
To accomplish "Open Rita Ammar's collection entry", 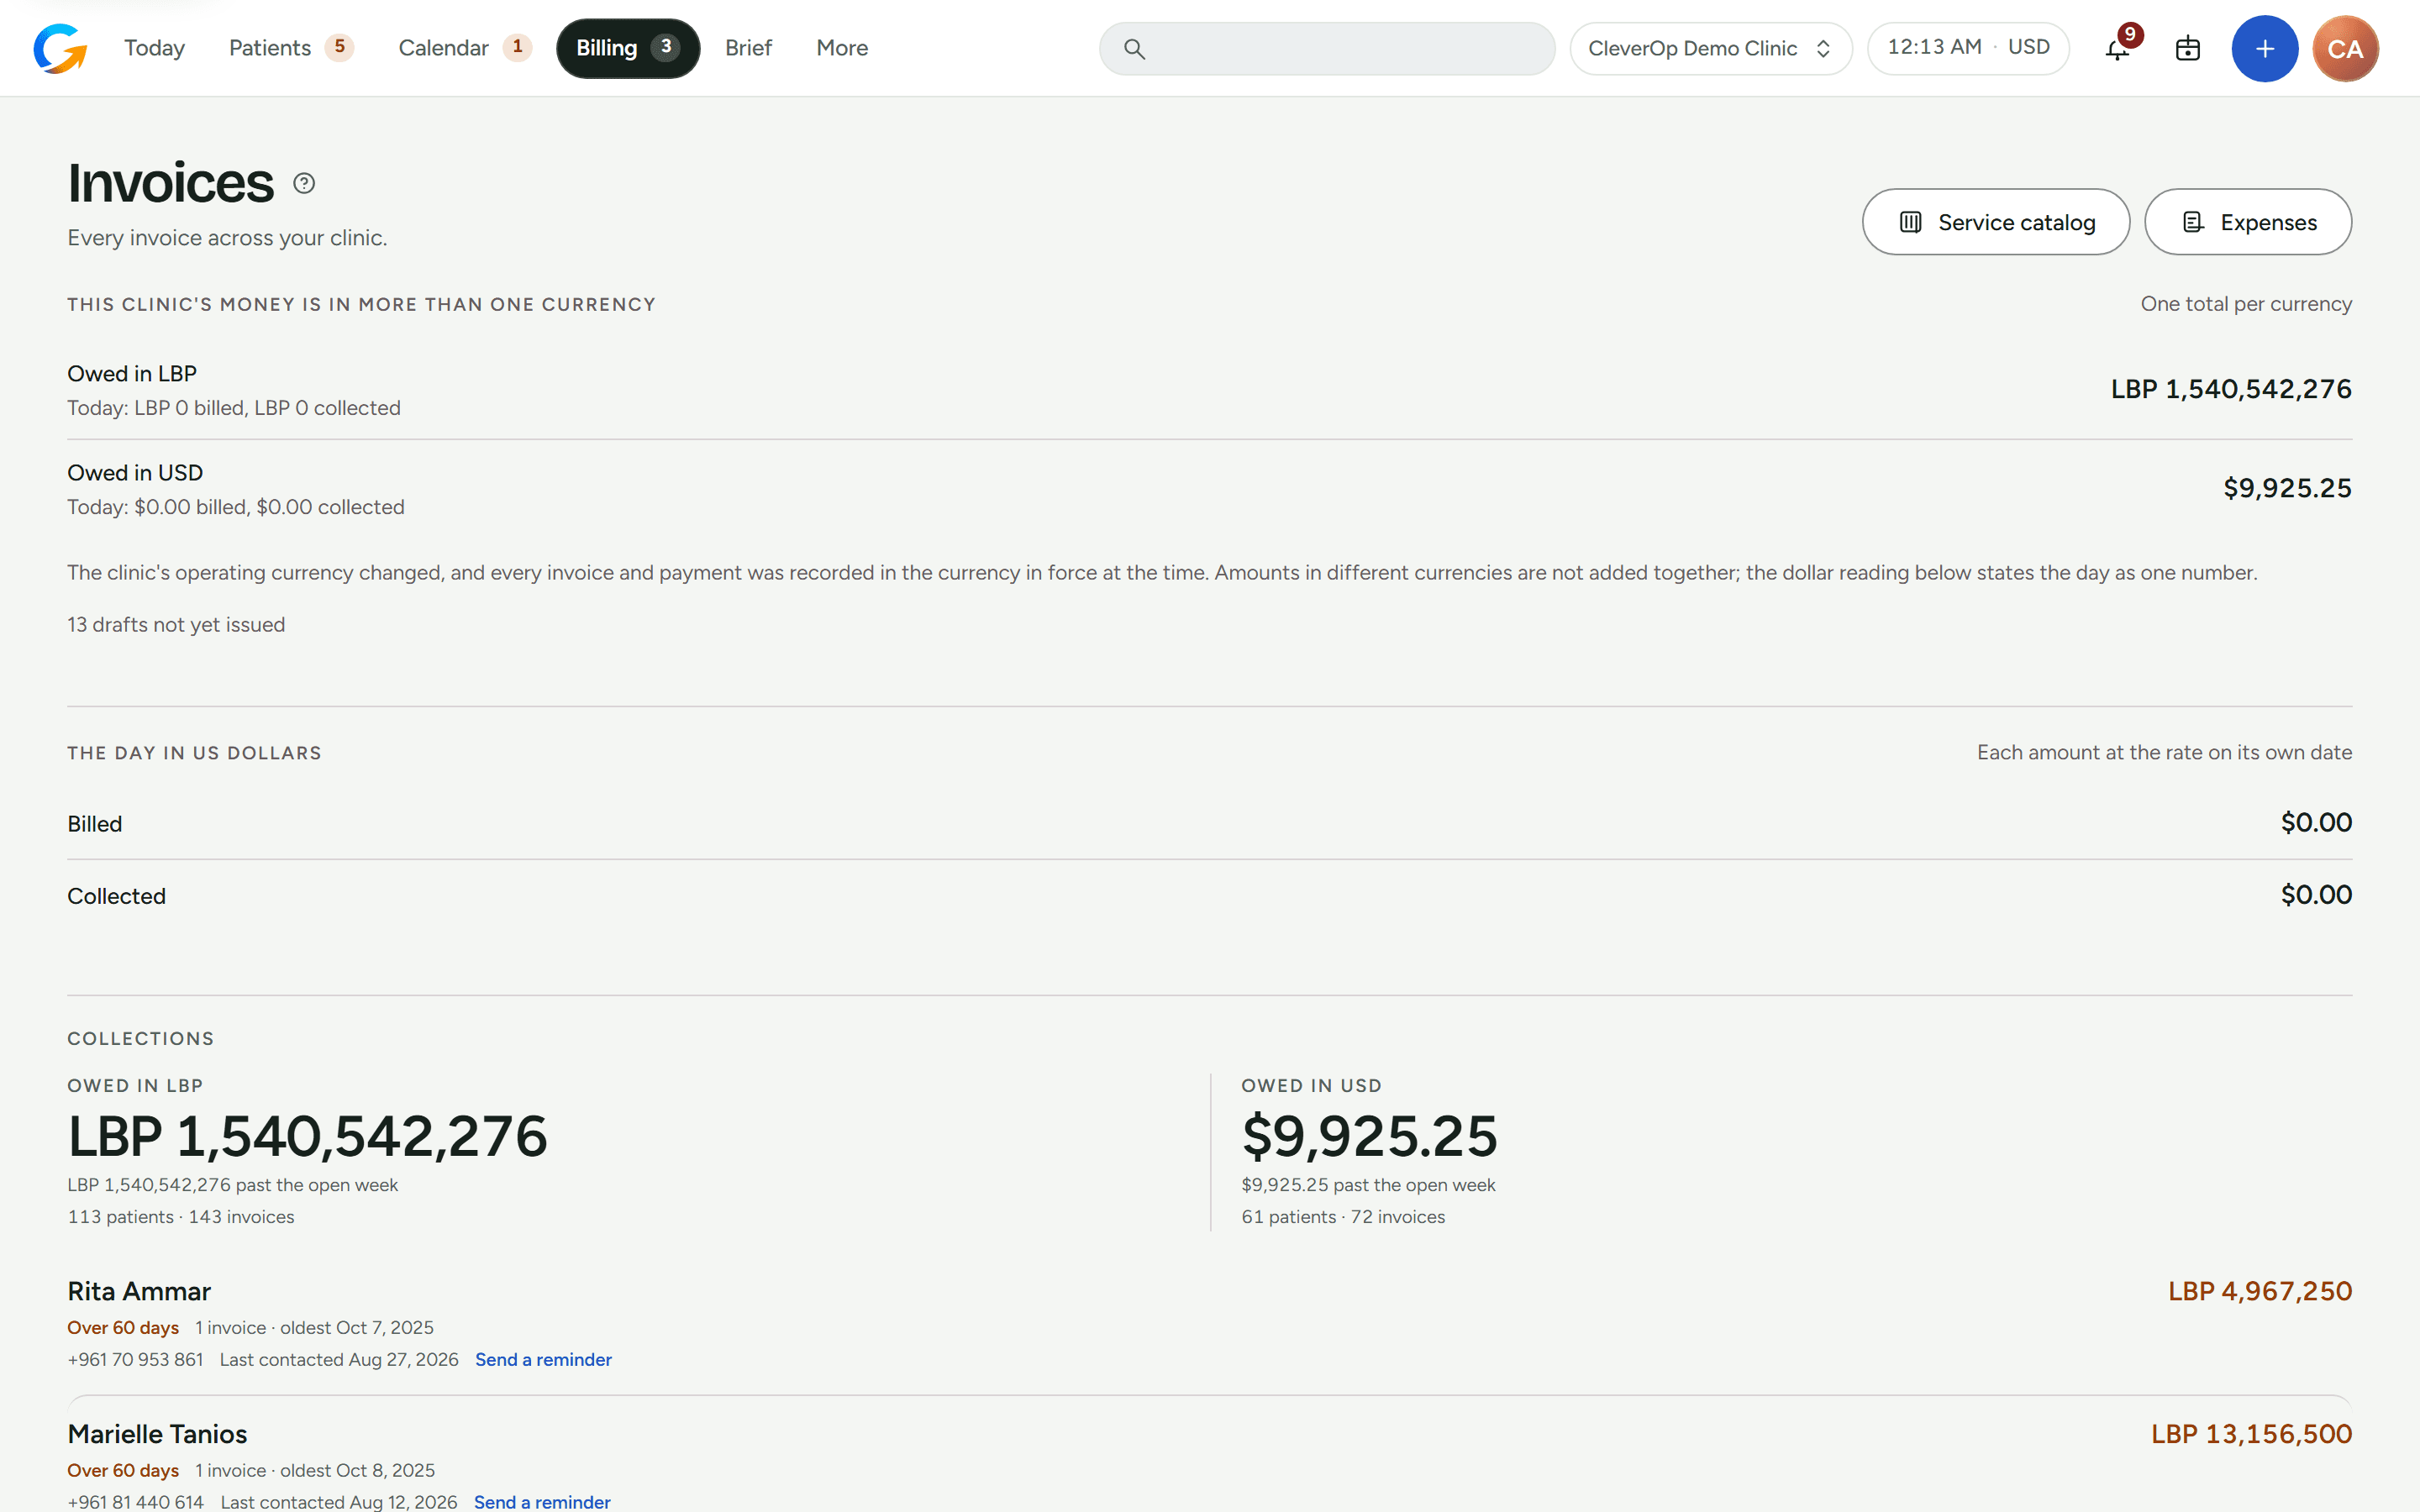I will (1209, 1324).
